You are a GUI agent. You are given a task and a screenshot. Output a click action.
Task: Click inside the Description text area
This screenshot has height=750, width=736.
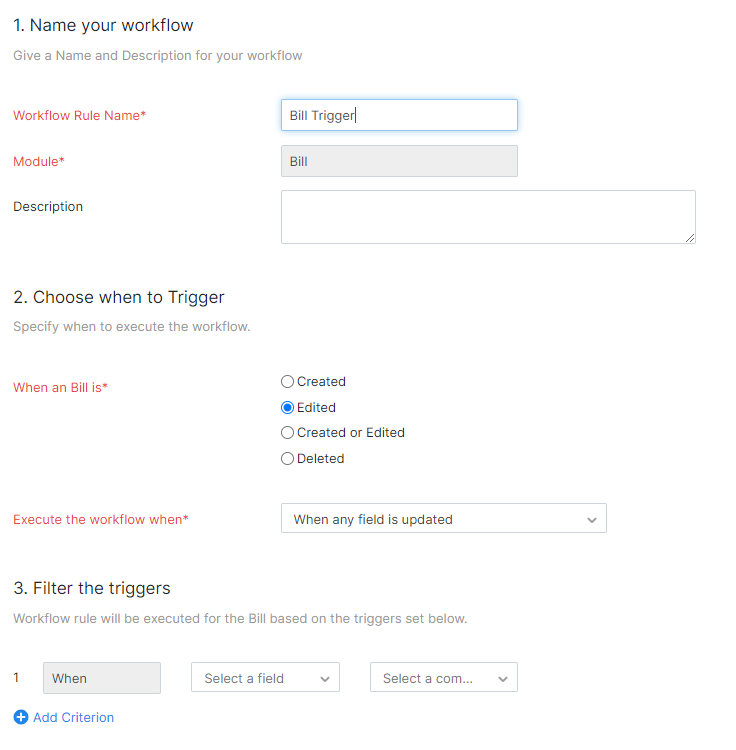pos(487,217)
